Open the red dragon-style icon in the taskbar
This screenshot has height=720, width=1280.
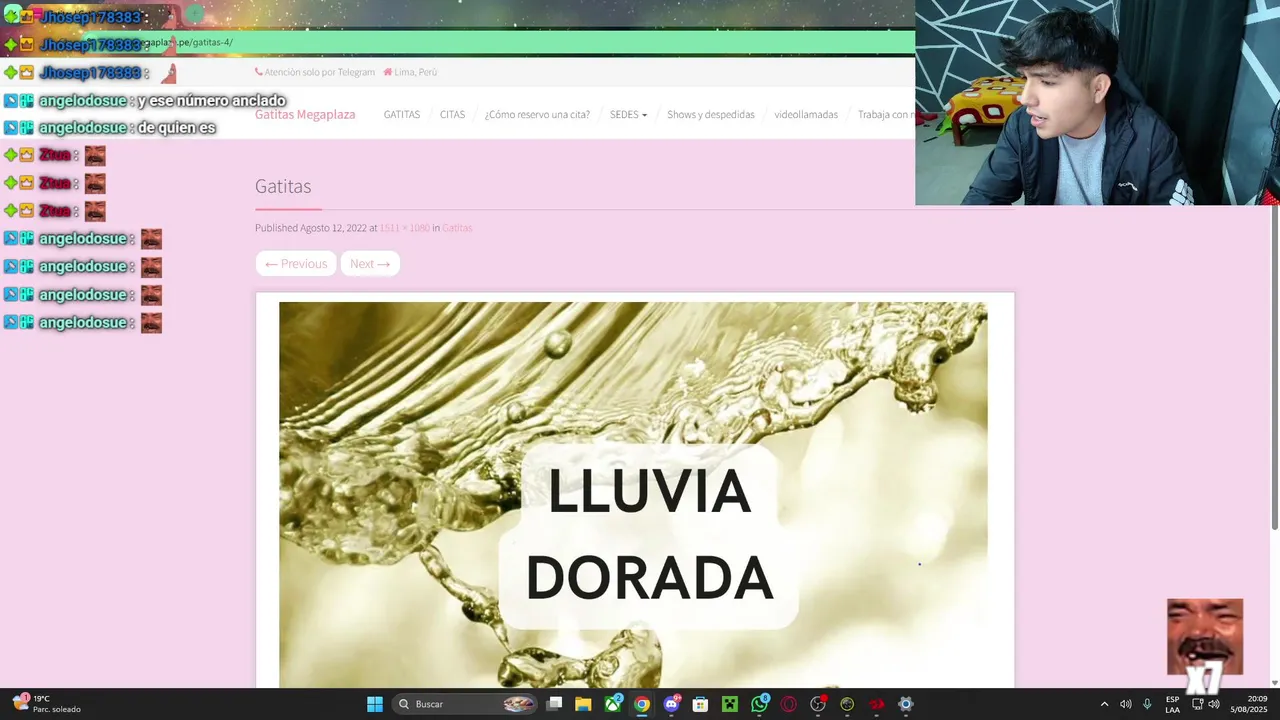coord(877,704)
